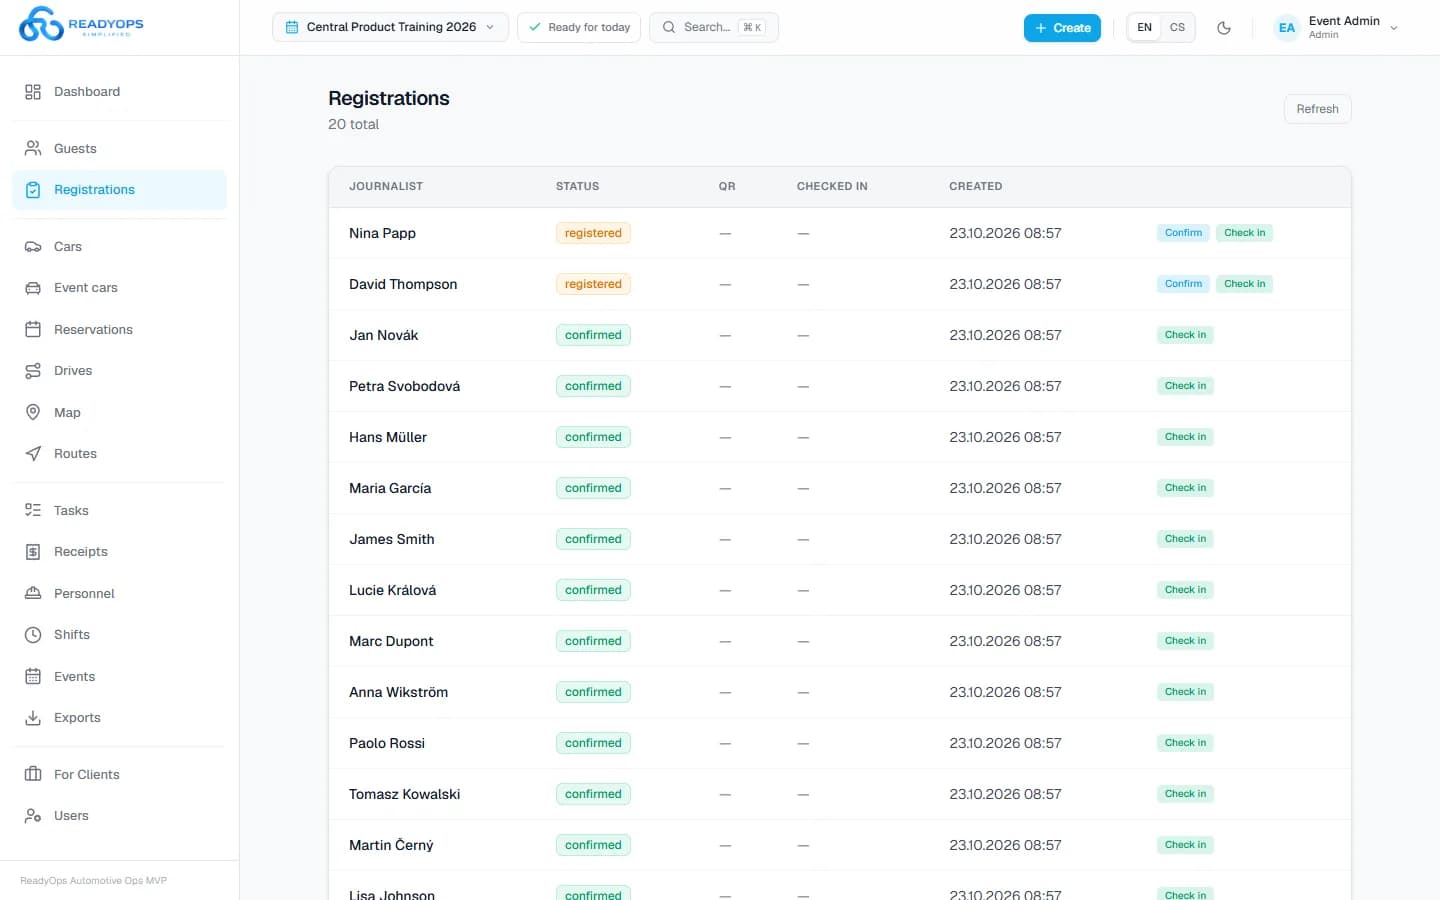The image size is (1440, 900).
Task: Confirm Nina Papp's registration
Action: point(1183,233)
